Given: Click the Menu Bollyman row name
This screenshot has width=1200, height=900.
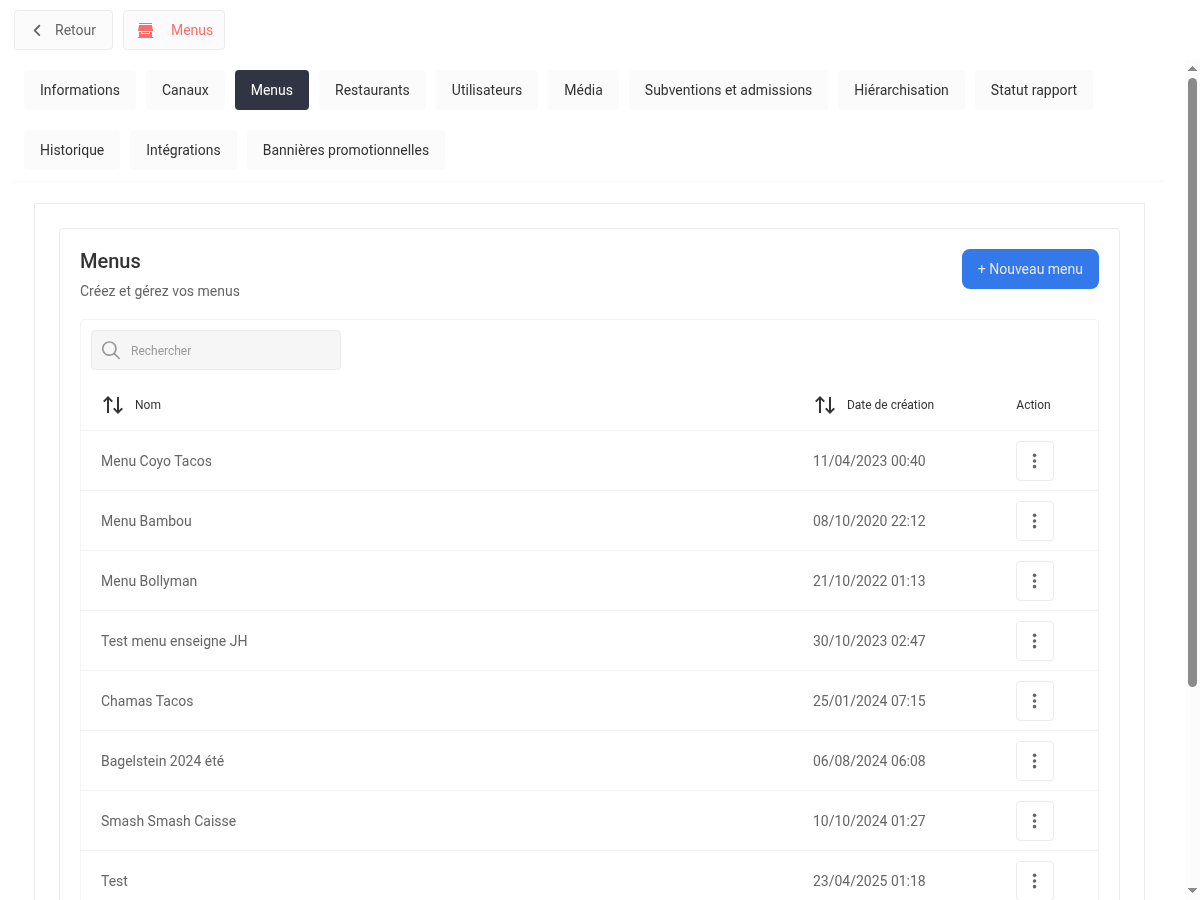Looking at the screenshot, I should point(149,581).
